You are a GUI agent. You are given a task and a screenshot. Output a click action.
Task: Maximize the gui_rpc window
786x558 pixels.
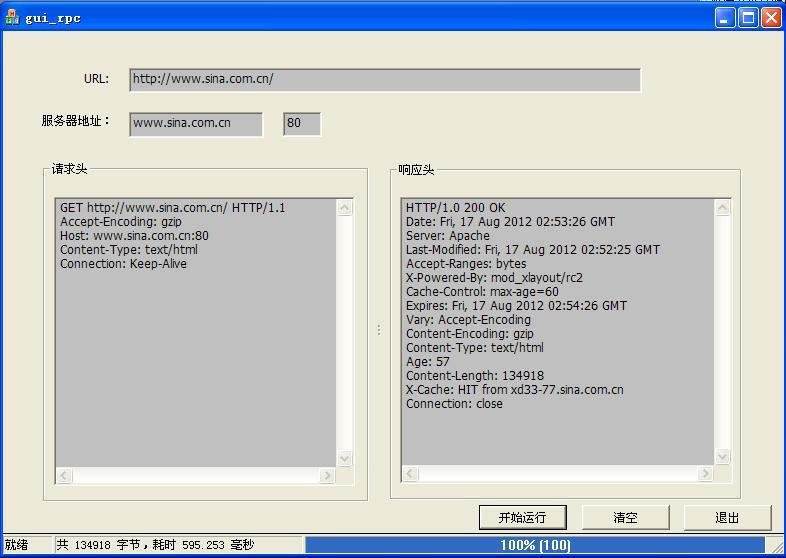tap(748, 18)
